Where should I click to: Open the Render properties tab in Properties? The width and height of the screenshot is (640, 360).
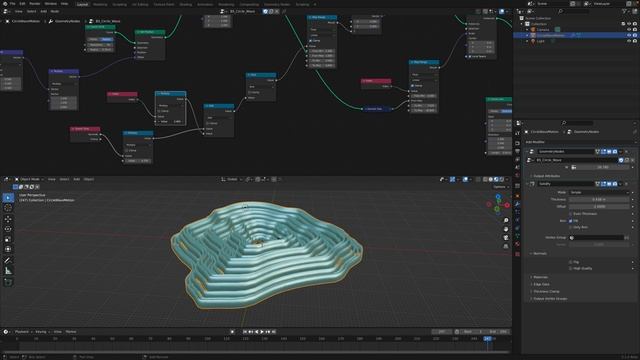(518, 143)
